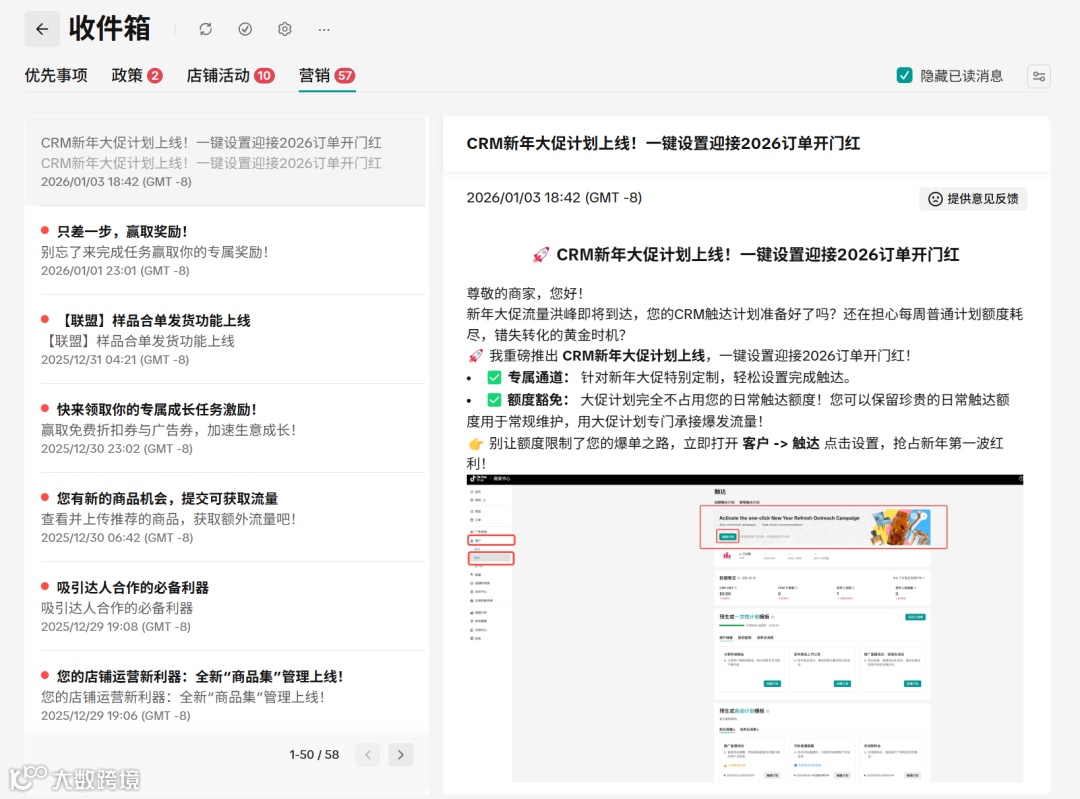Click the message detail header title at the top
This screenshot has width=1080, height=799.
[x=663, y=143]
